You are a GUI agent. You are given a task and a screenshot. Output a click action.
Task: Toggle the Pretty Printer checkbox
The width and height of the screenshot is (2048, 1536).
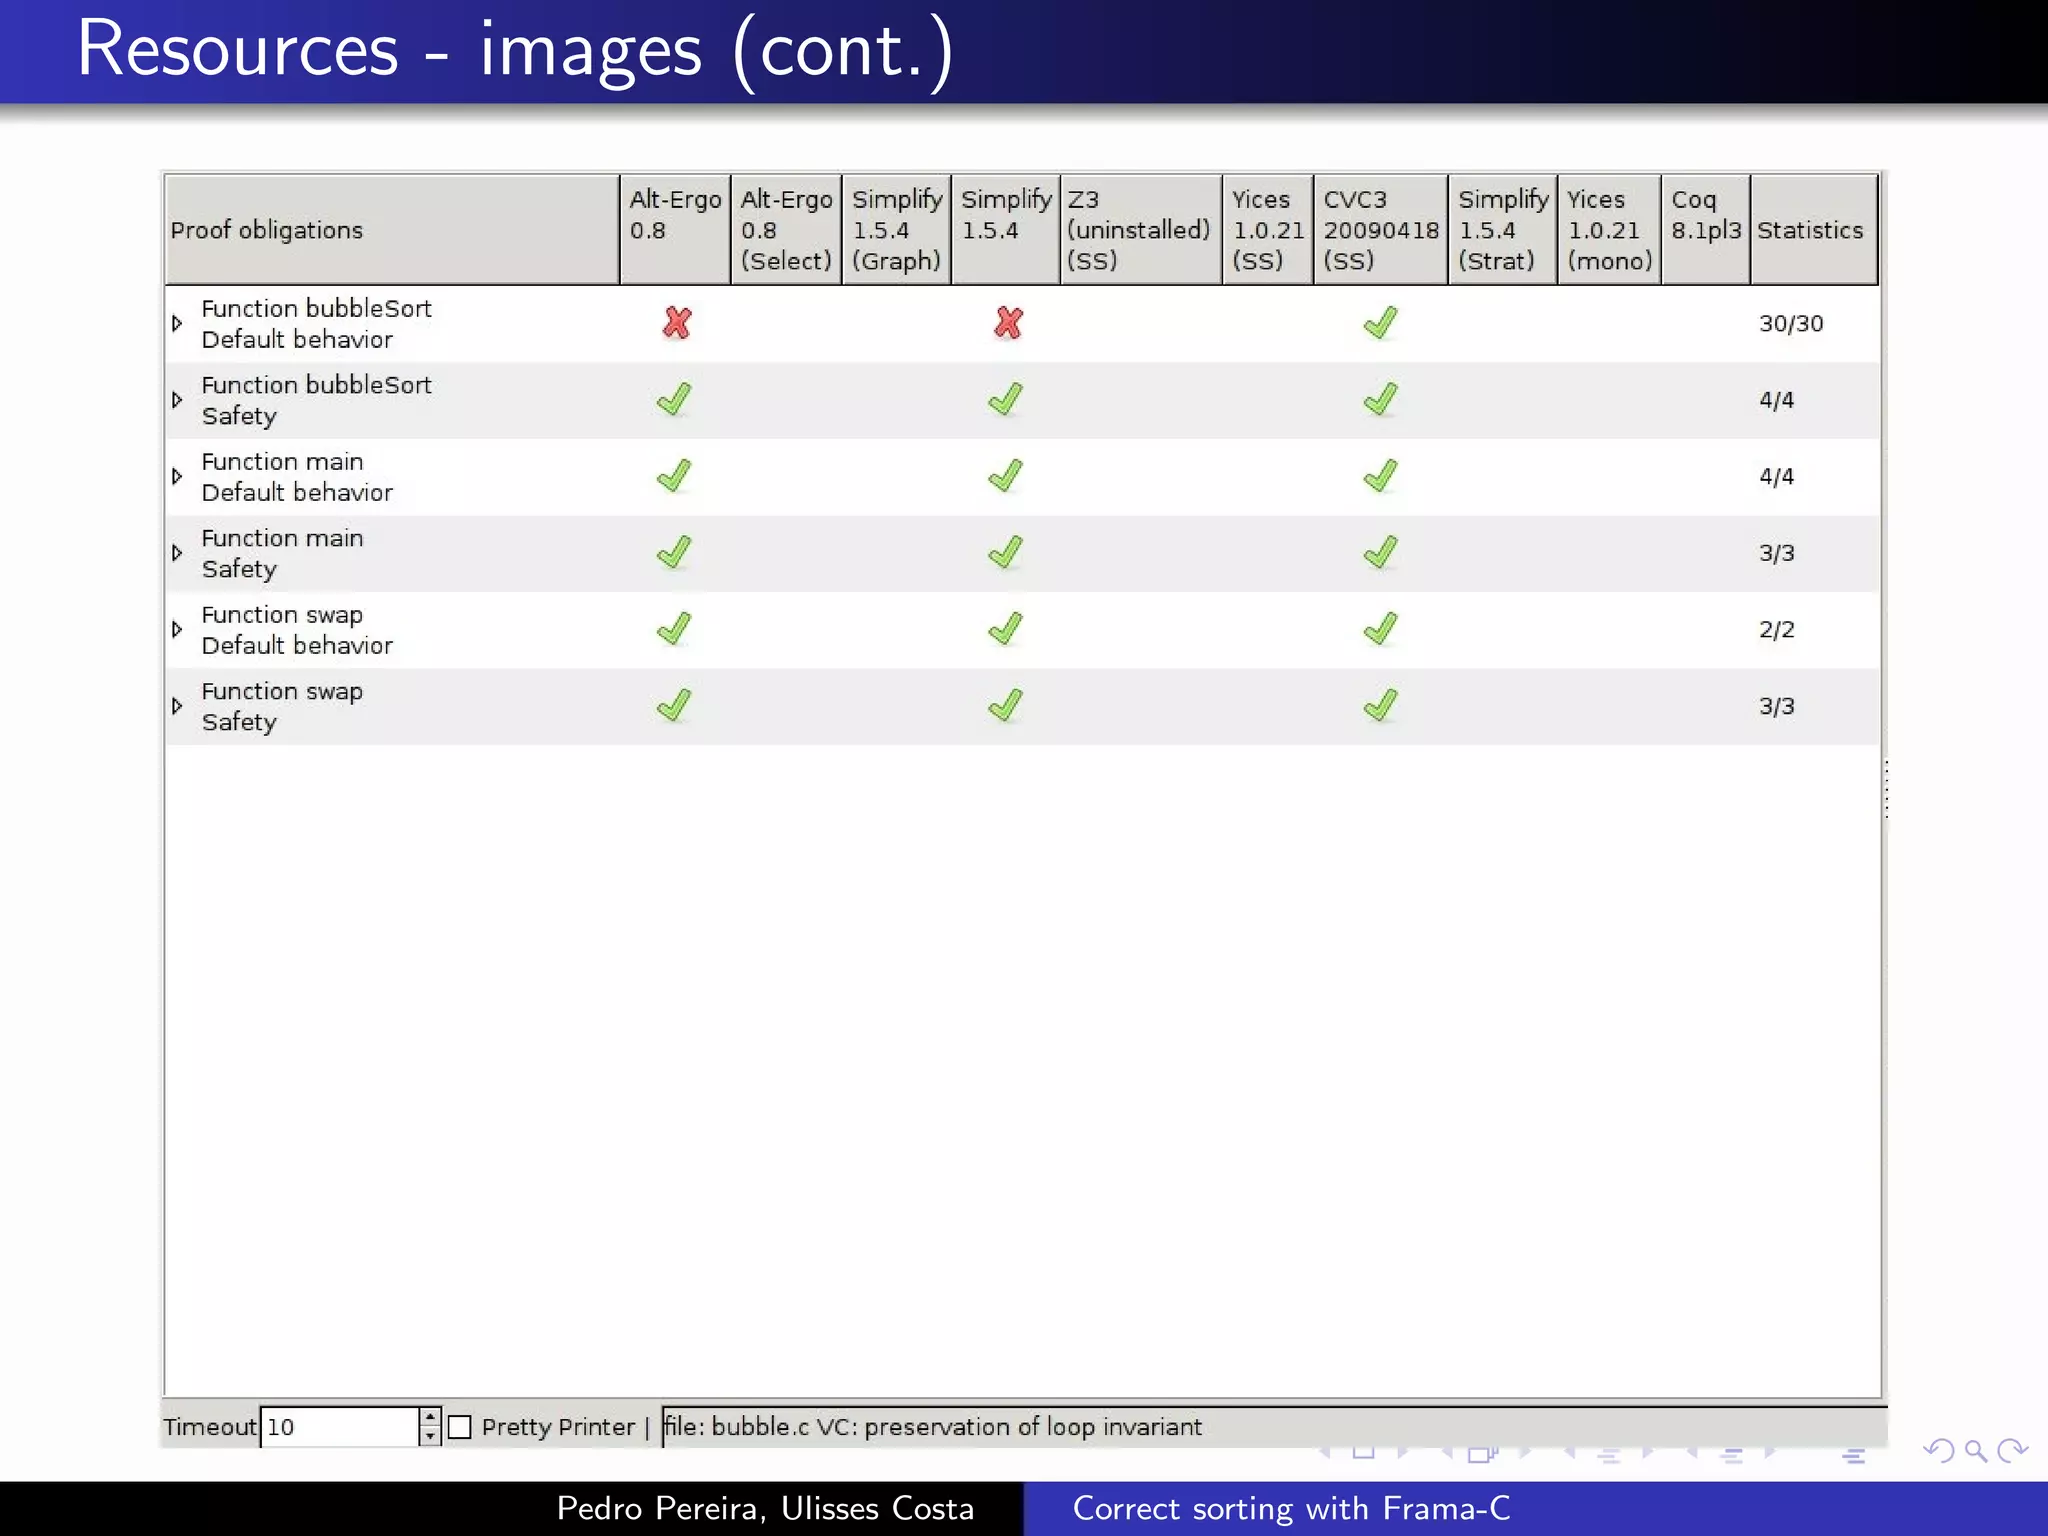pos(459,1426)
